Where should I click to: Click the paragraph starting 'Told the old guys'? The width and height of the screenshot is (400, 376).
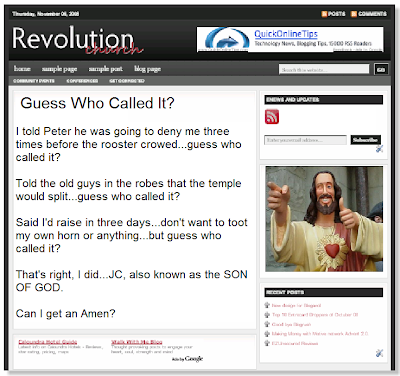(x=129, y=190)
